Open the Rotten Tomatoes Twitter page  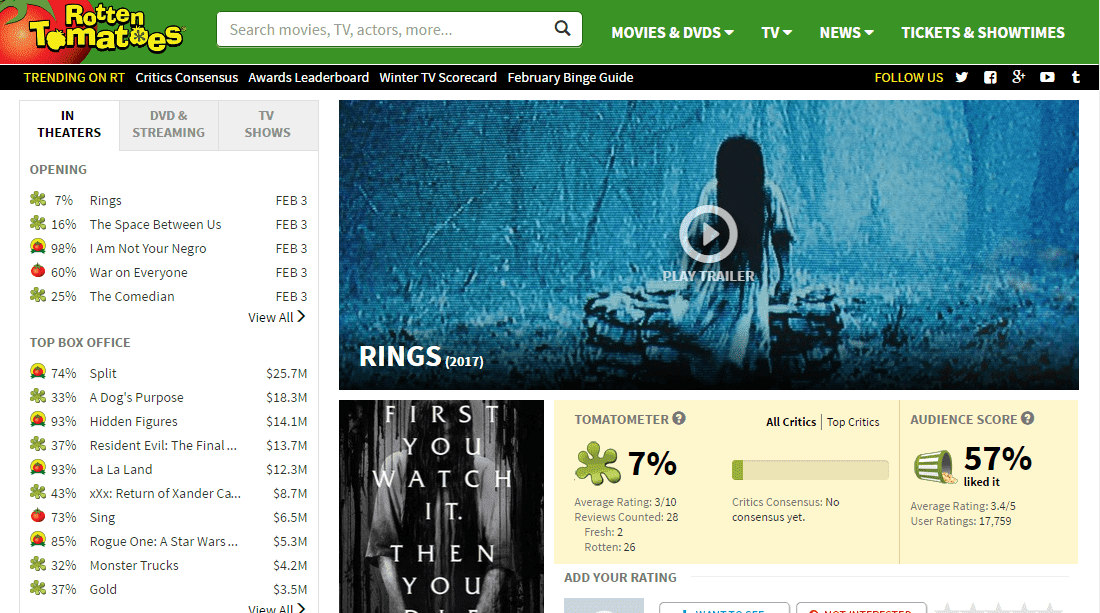point(962,77)
